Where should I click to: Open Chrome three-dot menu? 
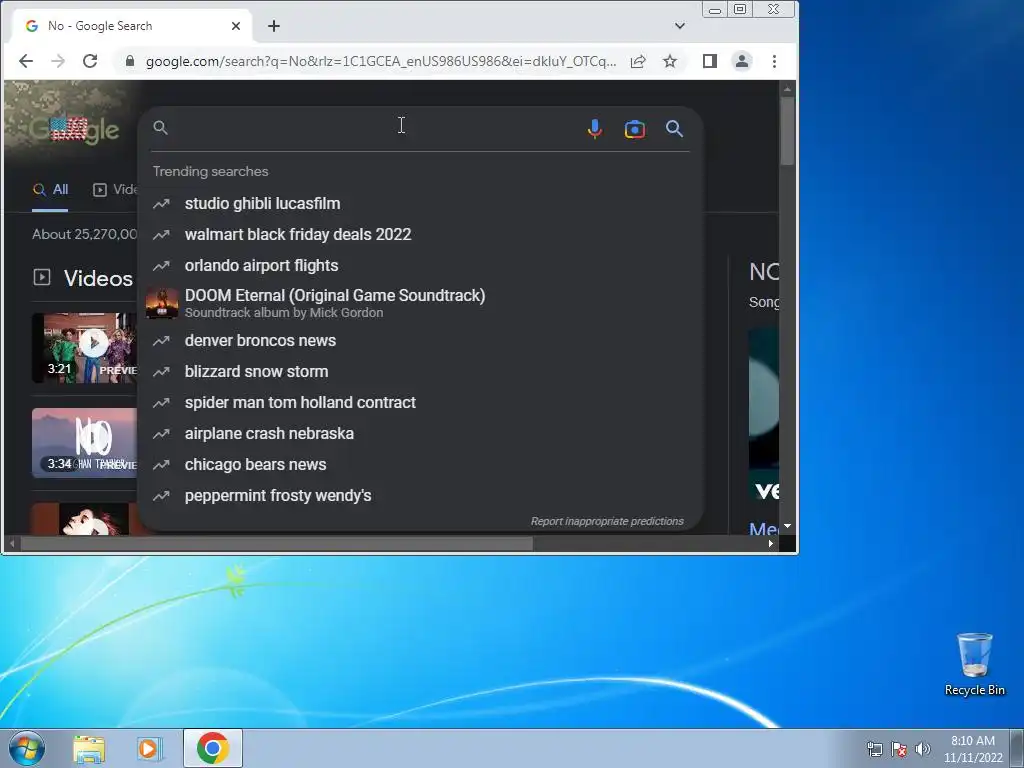tap(775, 61)
